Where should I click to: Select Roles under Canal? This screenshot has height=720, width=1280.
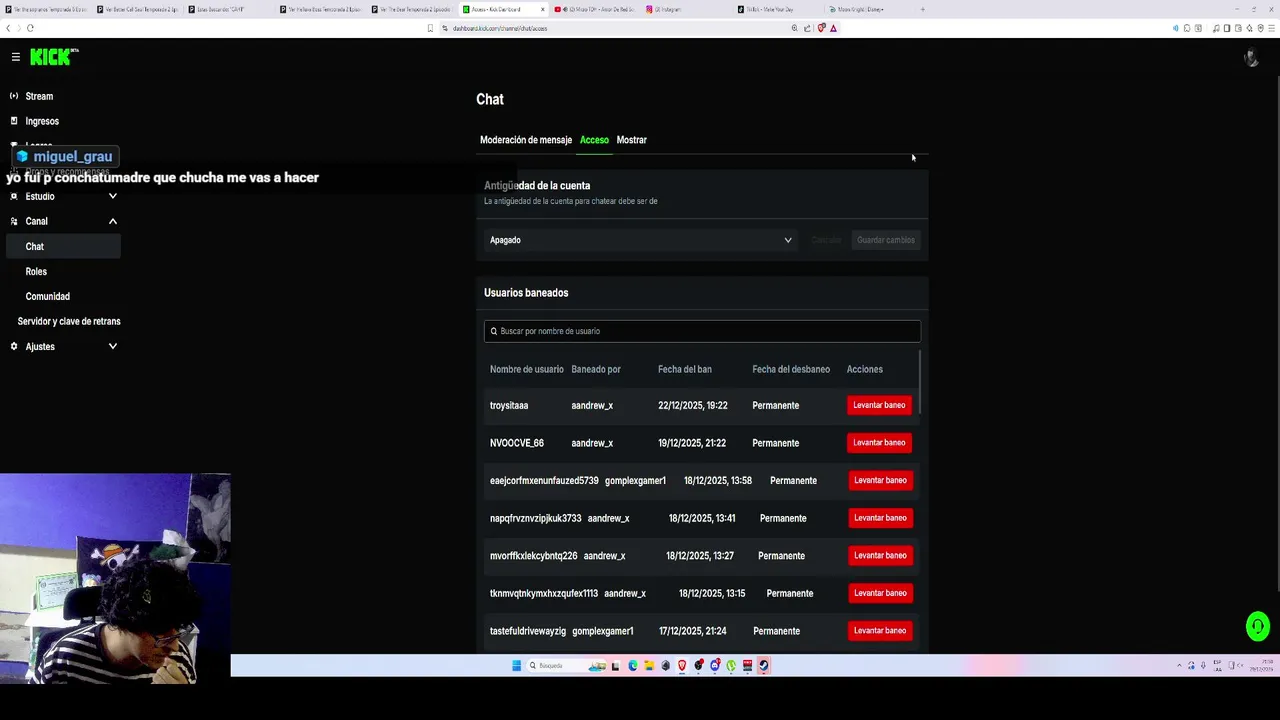click(x=36, y=271)
